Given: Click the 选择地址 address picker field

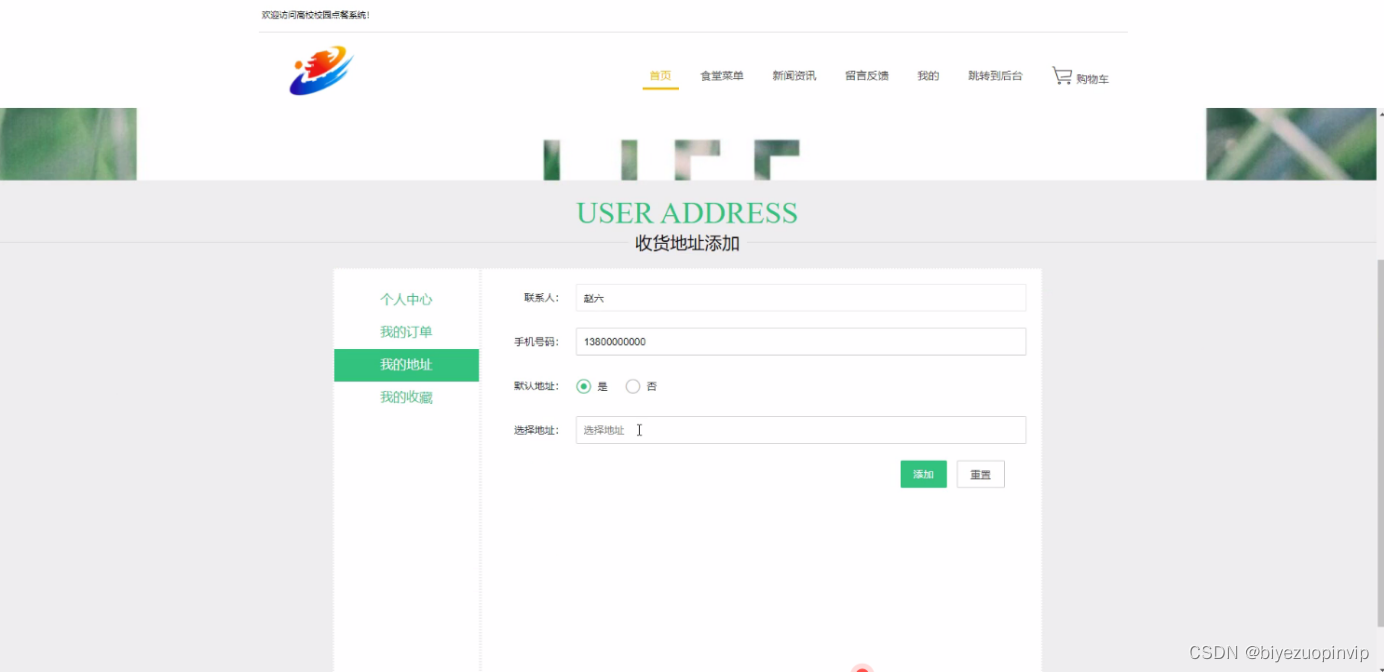Looking at the screenshot, I should click(800, 430).
